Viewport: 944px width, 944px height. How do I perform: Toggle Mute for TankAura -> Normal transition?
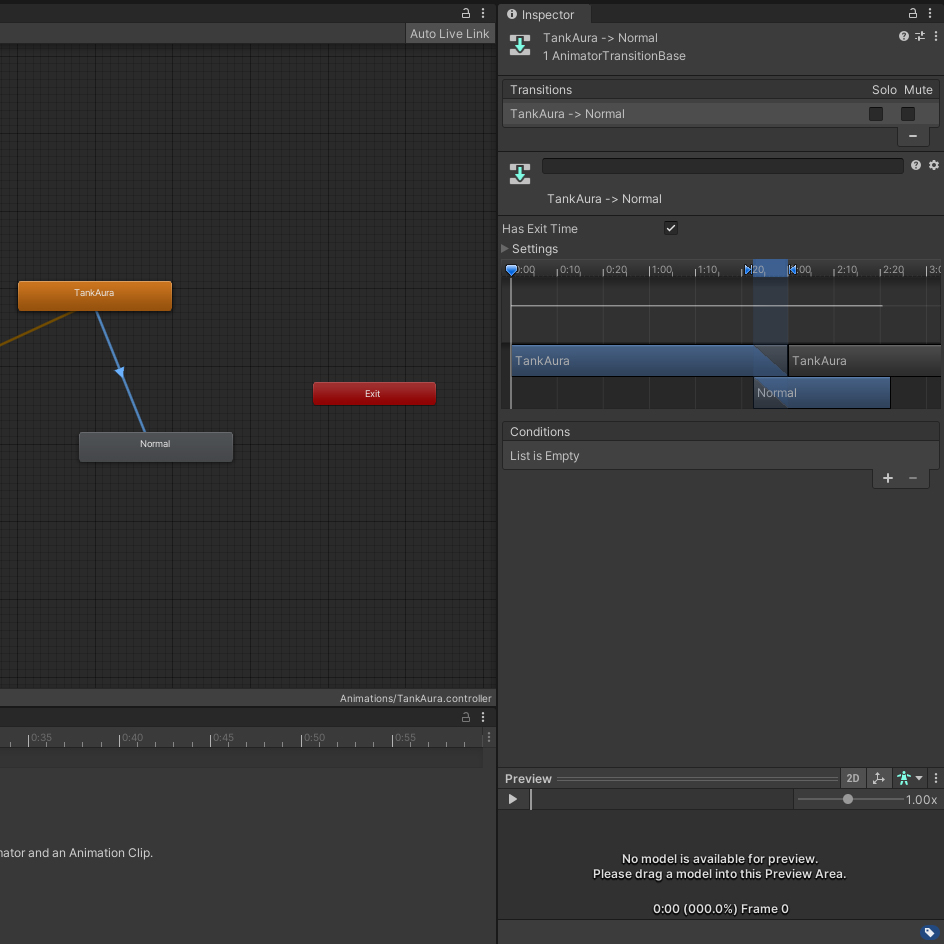[908, 114]
